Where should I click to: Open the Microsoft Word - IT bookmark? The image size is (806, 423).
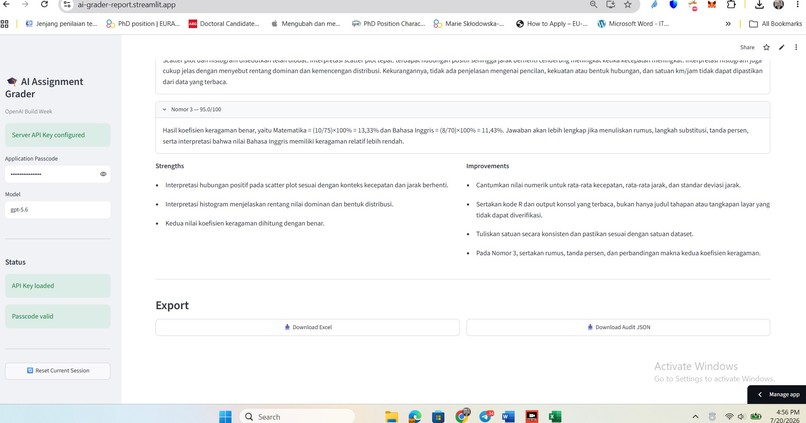coord(633,24)
